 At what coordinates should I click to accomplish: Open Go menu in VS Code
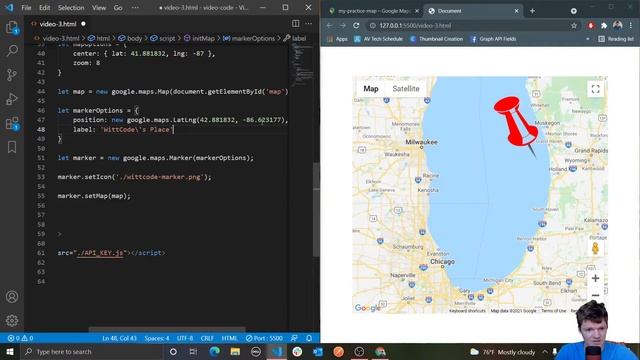[118, 8]
